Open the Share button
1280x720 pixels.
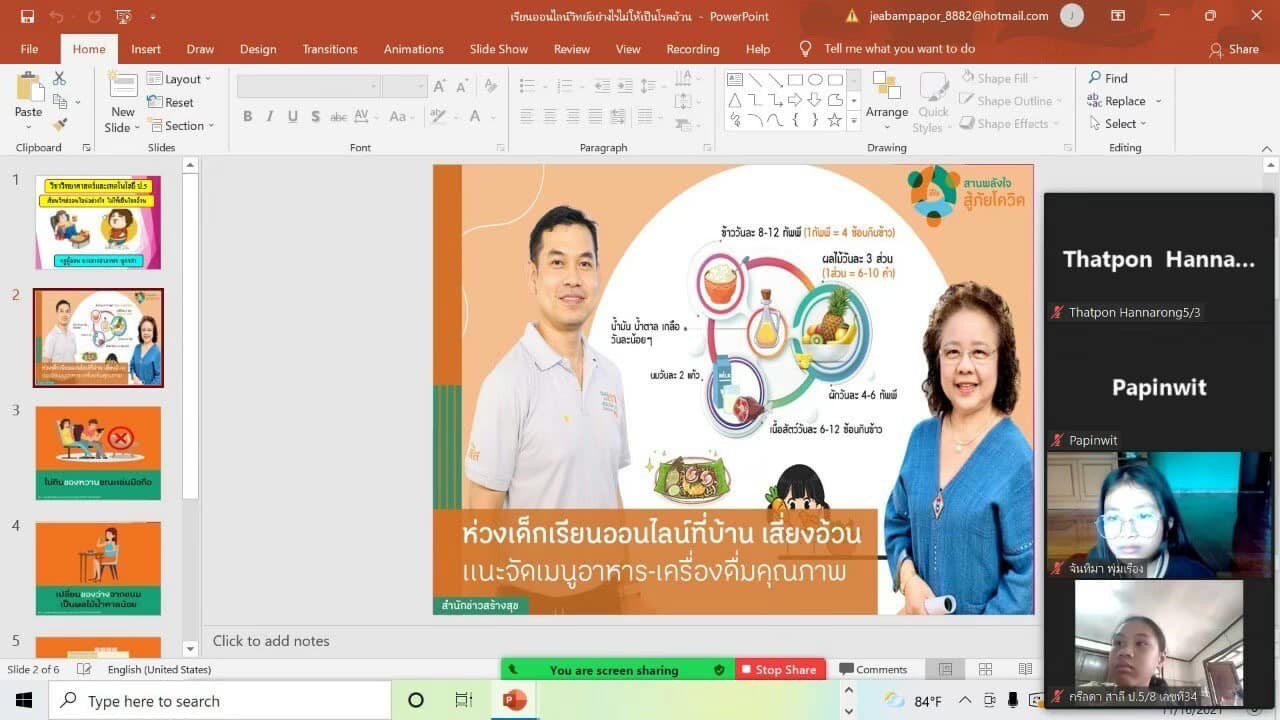(x=1234, y=49)
